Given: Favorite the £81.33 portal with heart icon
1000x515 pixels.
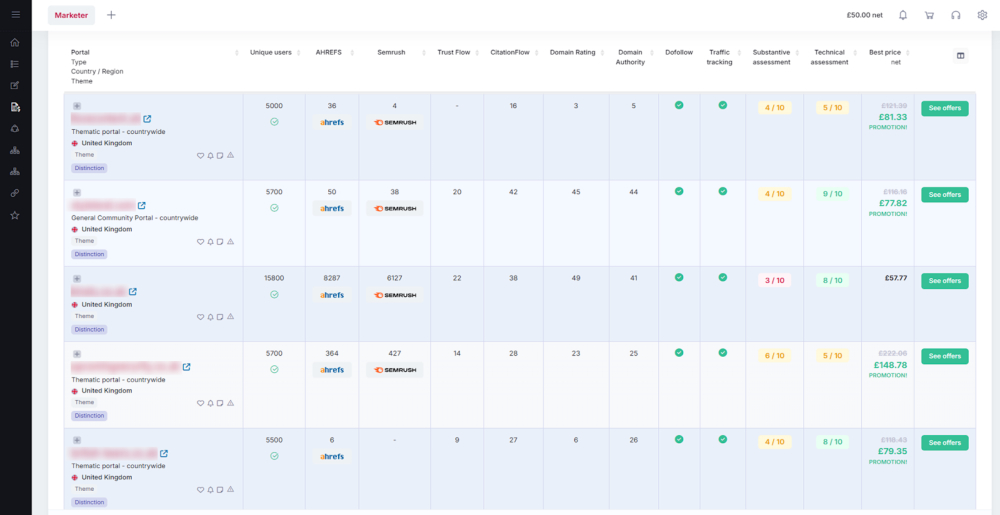Looking at the screenshot, I should click(200, 155).
